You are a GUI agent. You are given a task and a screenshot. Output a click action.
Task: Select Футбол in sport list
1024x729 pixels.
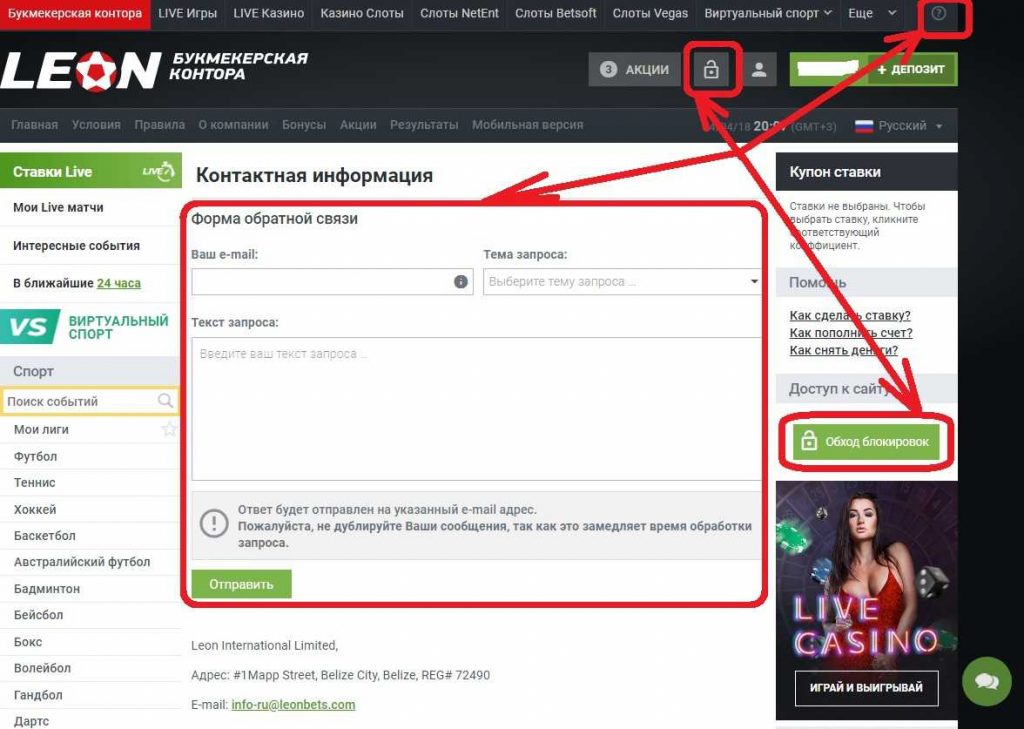pyautogui.click(x=35, y=457)
